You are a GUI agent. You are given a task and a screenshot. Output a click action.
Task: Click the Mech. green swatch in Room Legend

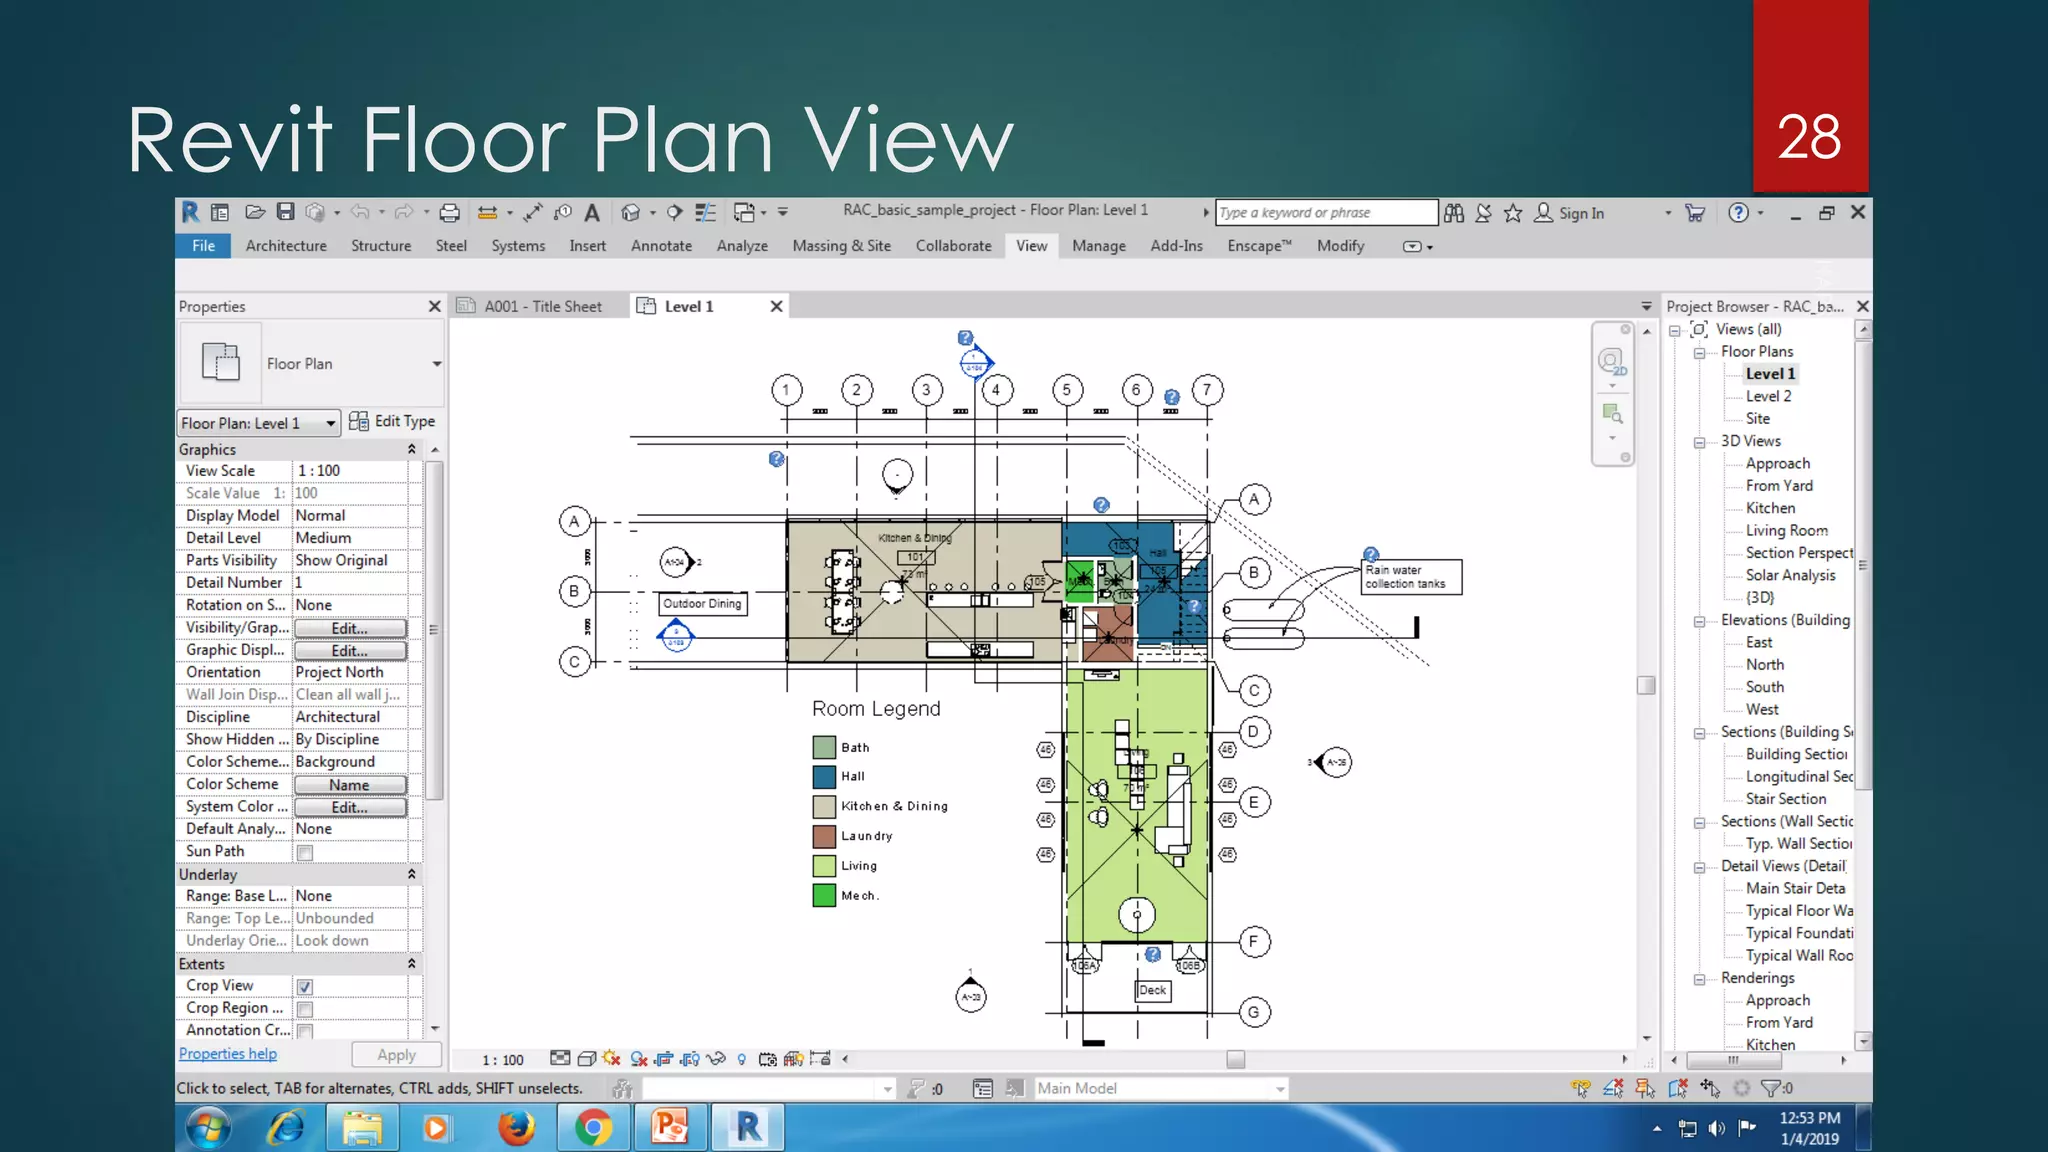click(x=824, y=896)
